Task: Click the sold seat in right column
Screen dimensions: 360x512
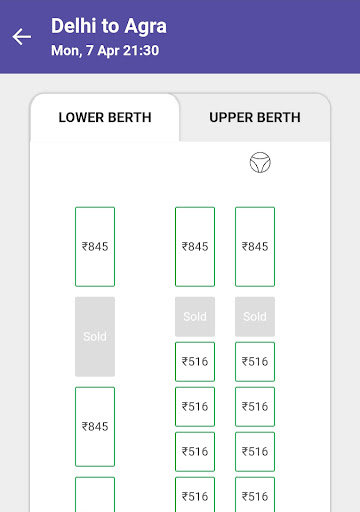Action: [x=255, y=317]
